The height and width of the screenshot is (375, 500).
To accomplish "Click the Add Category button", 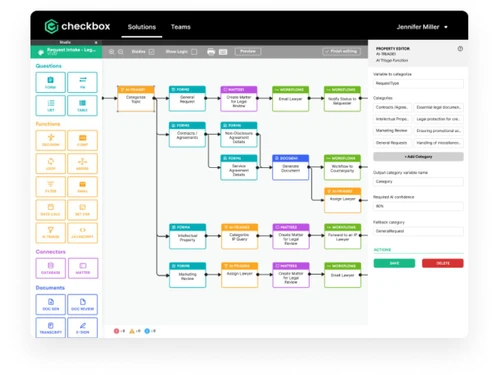I will (x=418, y=157).
